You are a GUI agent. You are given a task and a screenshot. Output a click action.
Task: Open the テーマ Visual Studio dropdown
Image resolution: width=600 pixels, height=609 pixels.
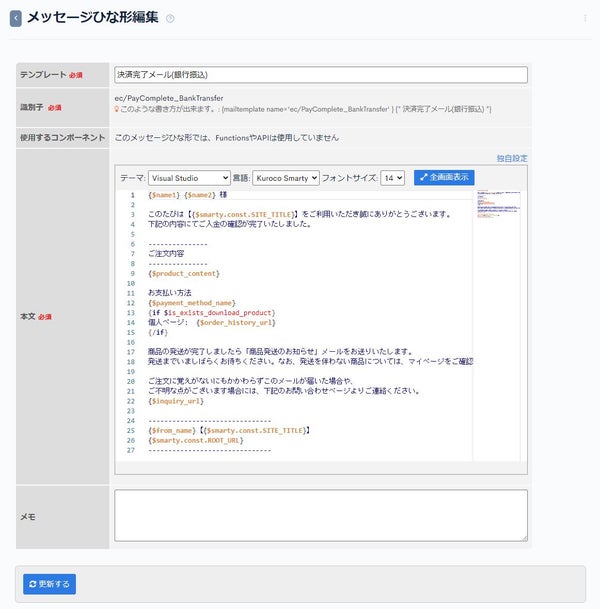189,178
